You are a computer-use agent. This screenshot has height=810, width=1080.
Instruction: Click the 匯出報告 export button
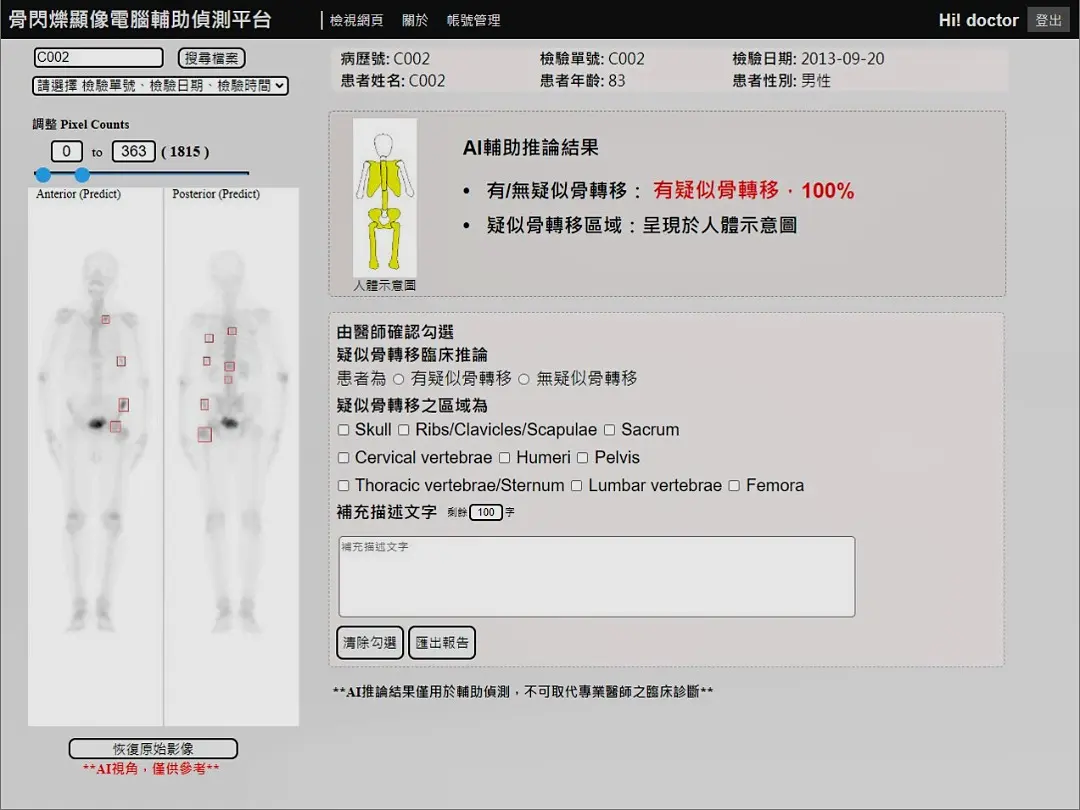point(442,643)
